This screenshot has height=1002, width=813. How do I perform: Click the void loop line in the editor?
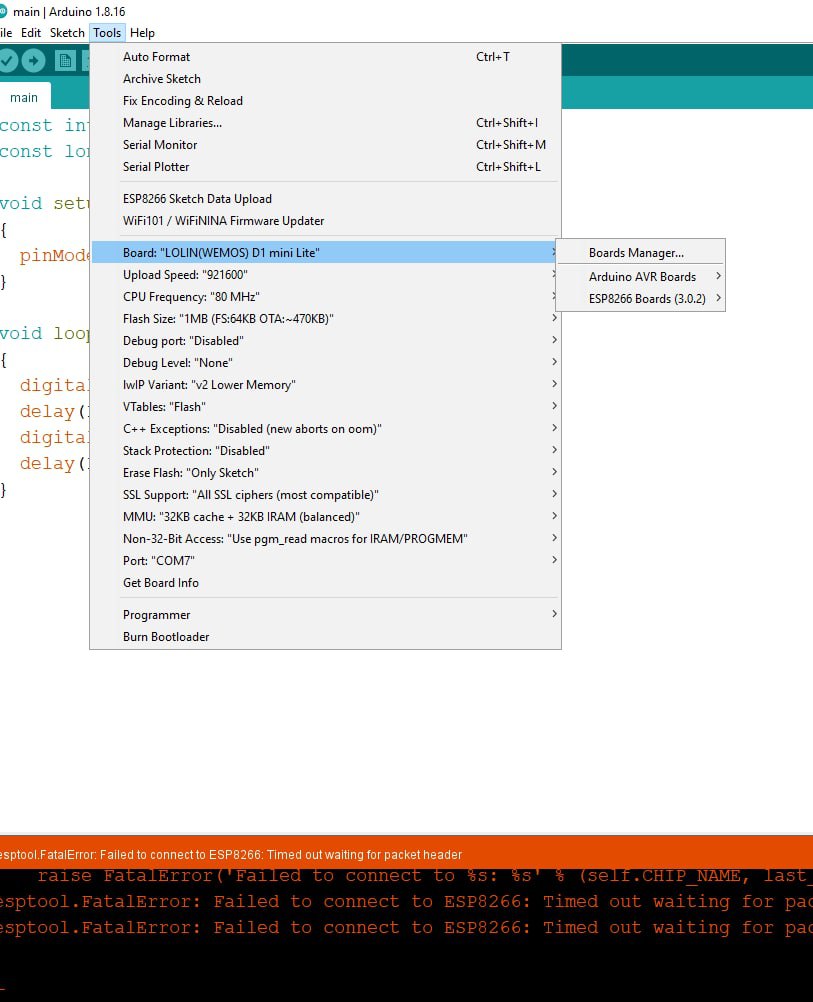(x=45, y=334)
